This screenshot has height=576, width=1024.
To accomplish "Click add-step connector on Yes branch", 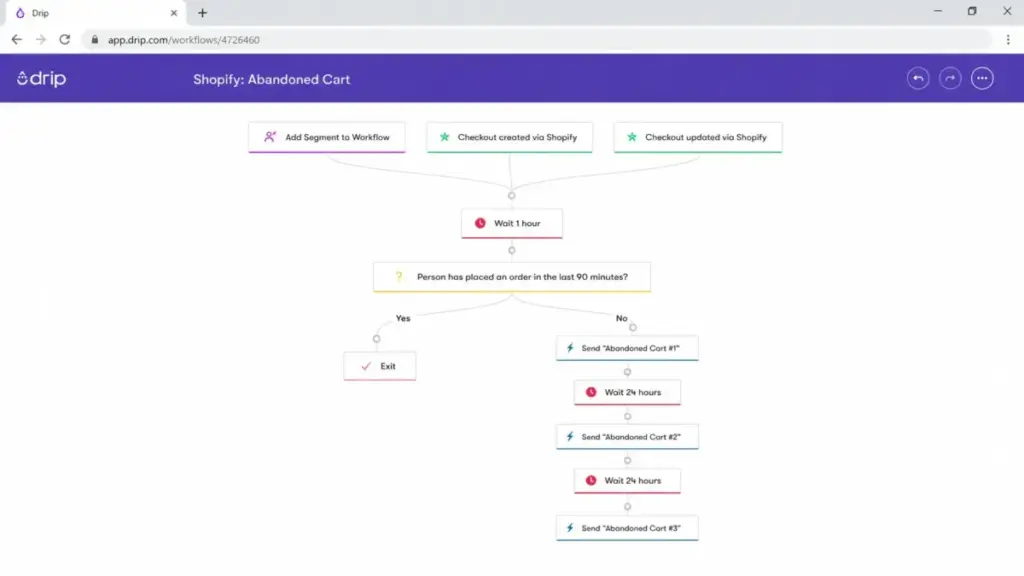I will click(377, 339).
